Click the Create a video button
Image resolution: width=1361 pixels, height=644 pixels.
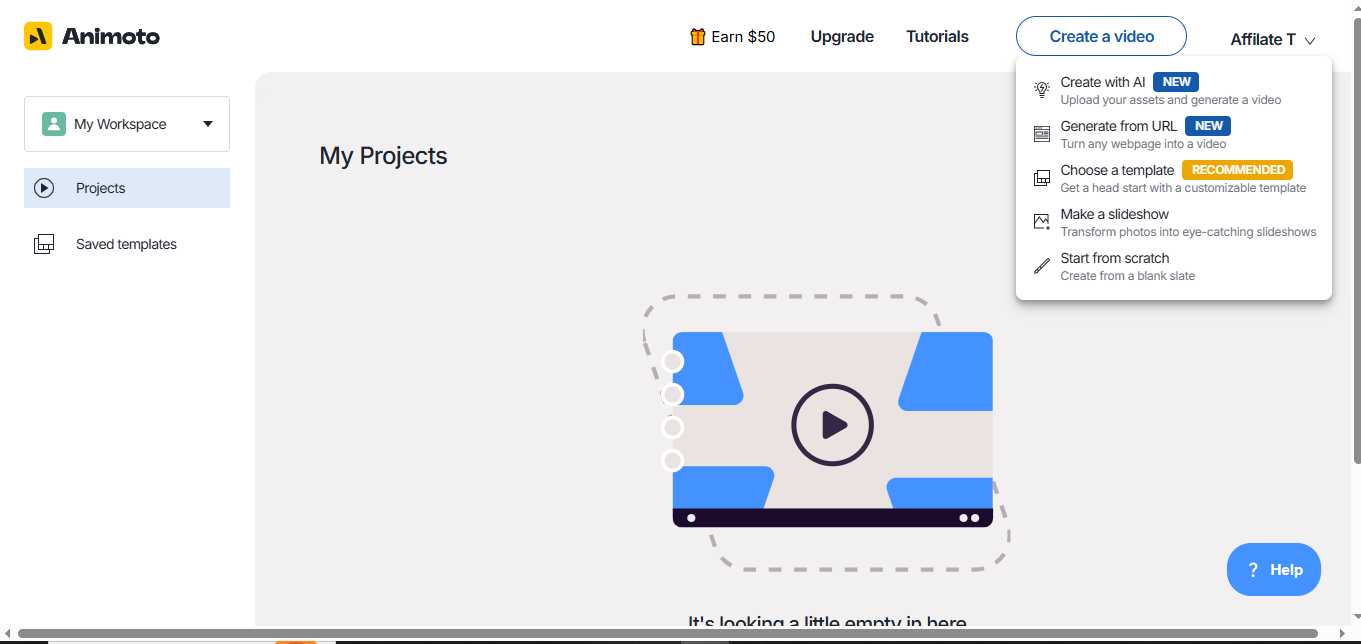1101,36
